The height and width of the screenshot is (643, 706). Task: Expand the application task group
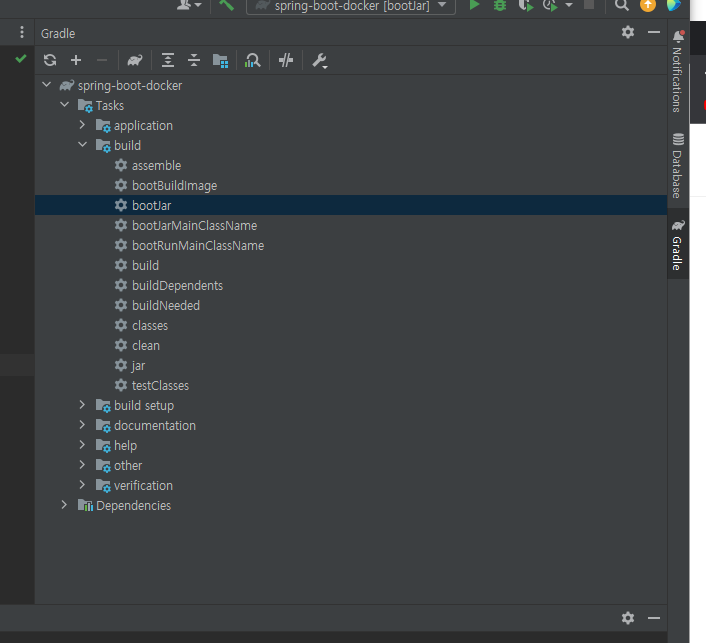click(82, 125)
